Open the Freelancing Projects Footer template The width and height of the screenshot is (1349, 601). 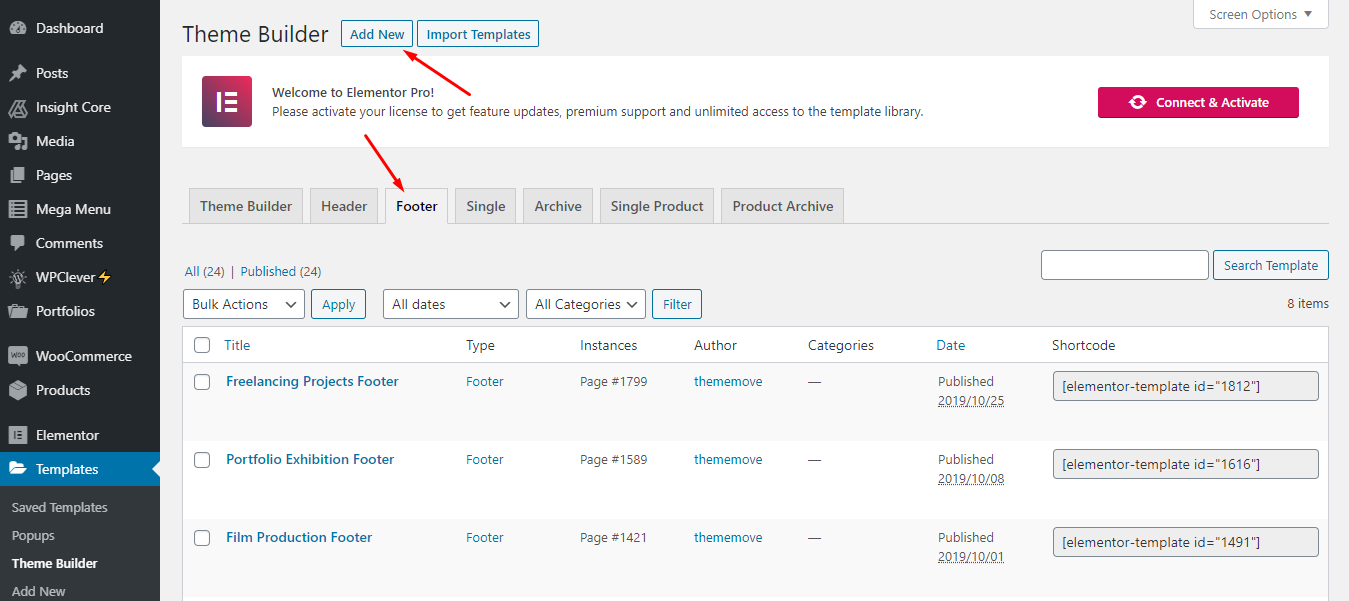(x=312, y=381)
